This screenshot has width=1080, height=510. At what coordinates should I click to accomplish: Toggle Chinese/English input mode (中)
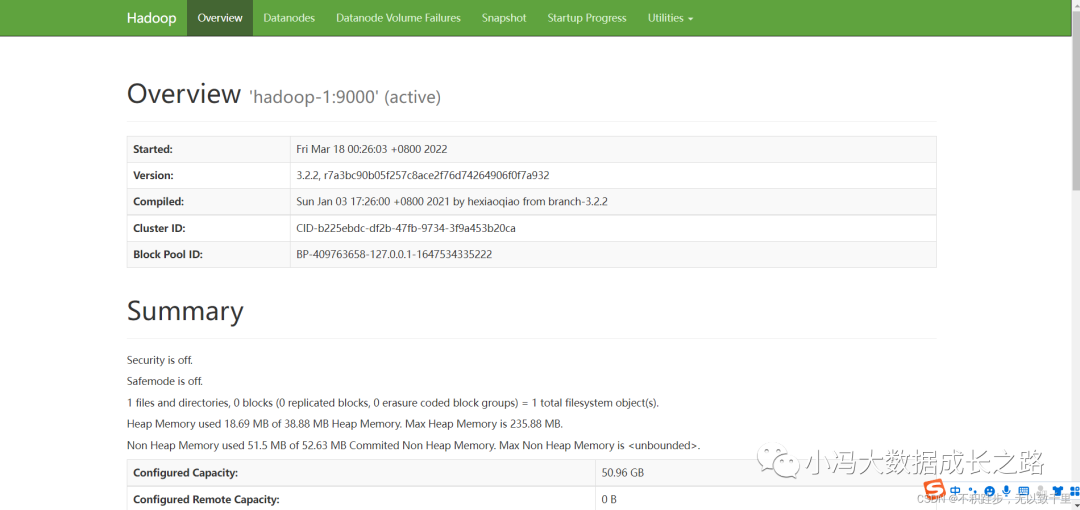coord(956,490)
